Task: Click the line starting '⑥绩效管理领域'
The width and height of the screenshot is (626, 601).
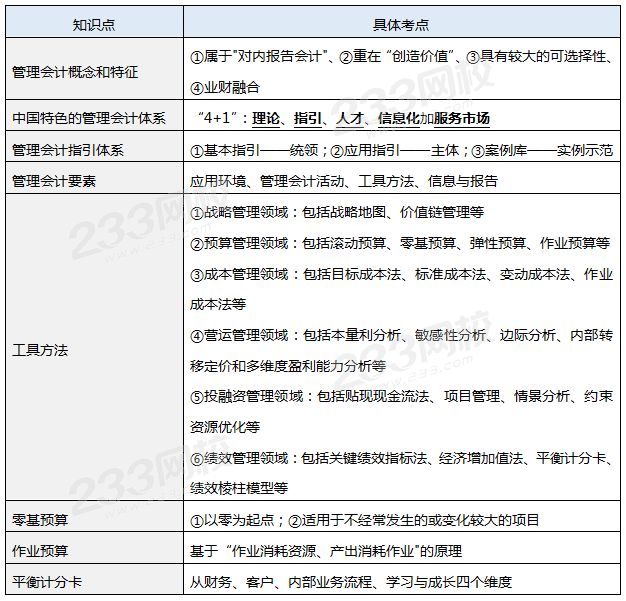Action: coord(402,458)
